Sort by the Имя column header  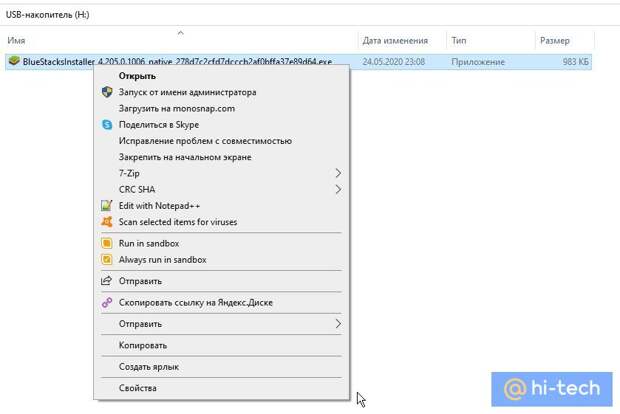tap(16, 40)
